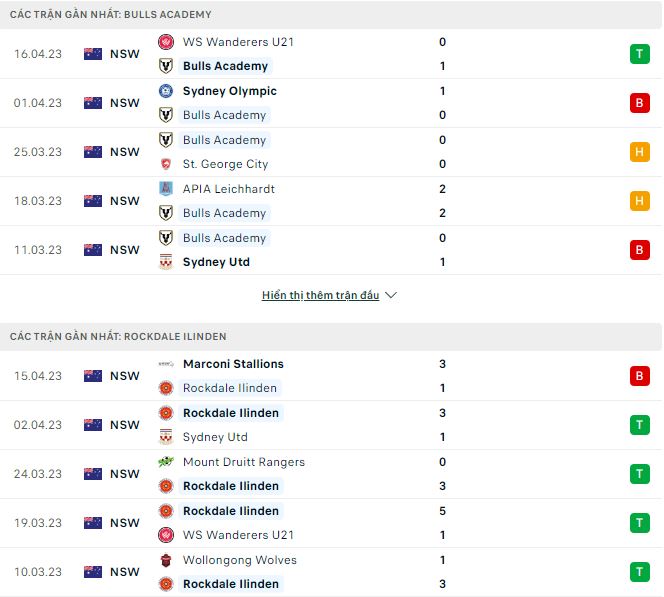The image size is (664, 597).
Task: Open Rockdale Ilinden from the 19.03.23 match
Action: (231, 511)
